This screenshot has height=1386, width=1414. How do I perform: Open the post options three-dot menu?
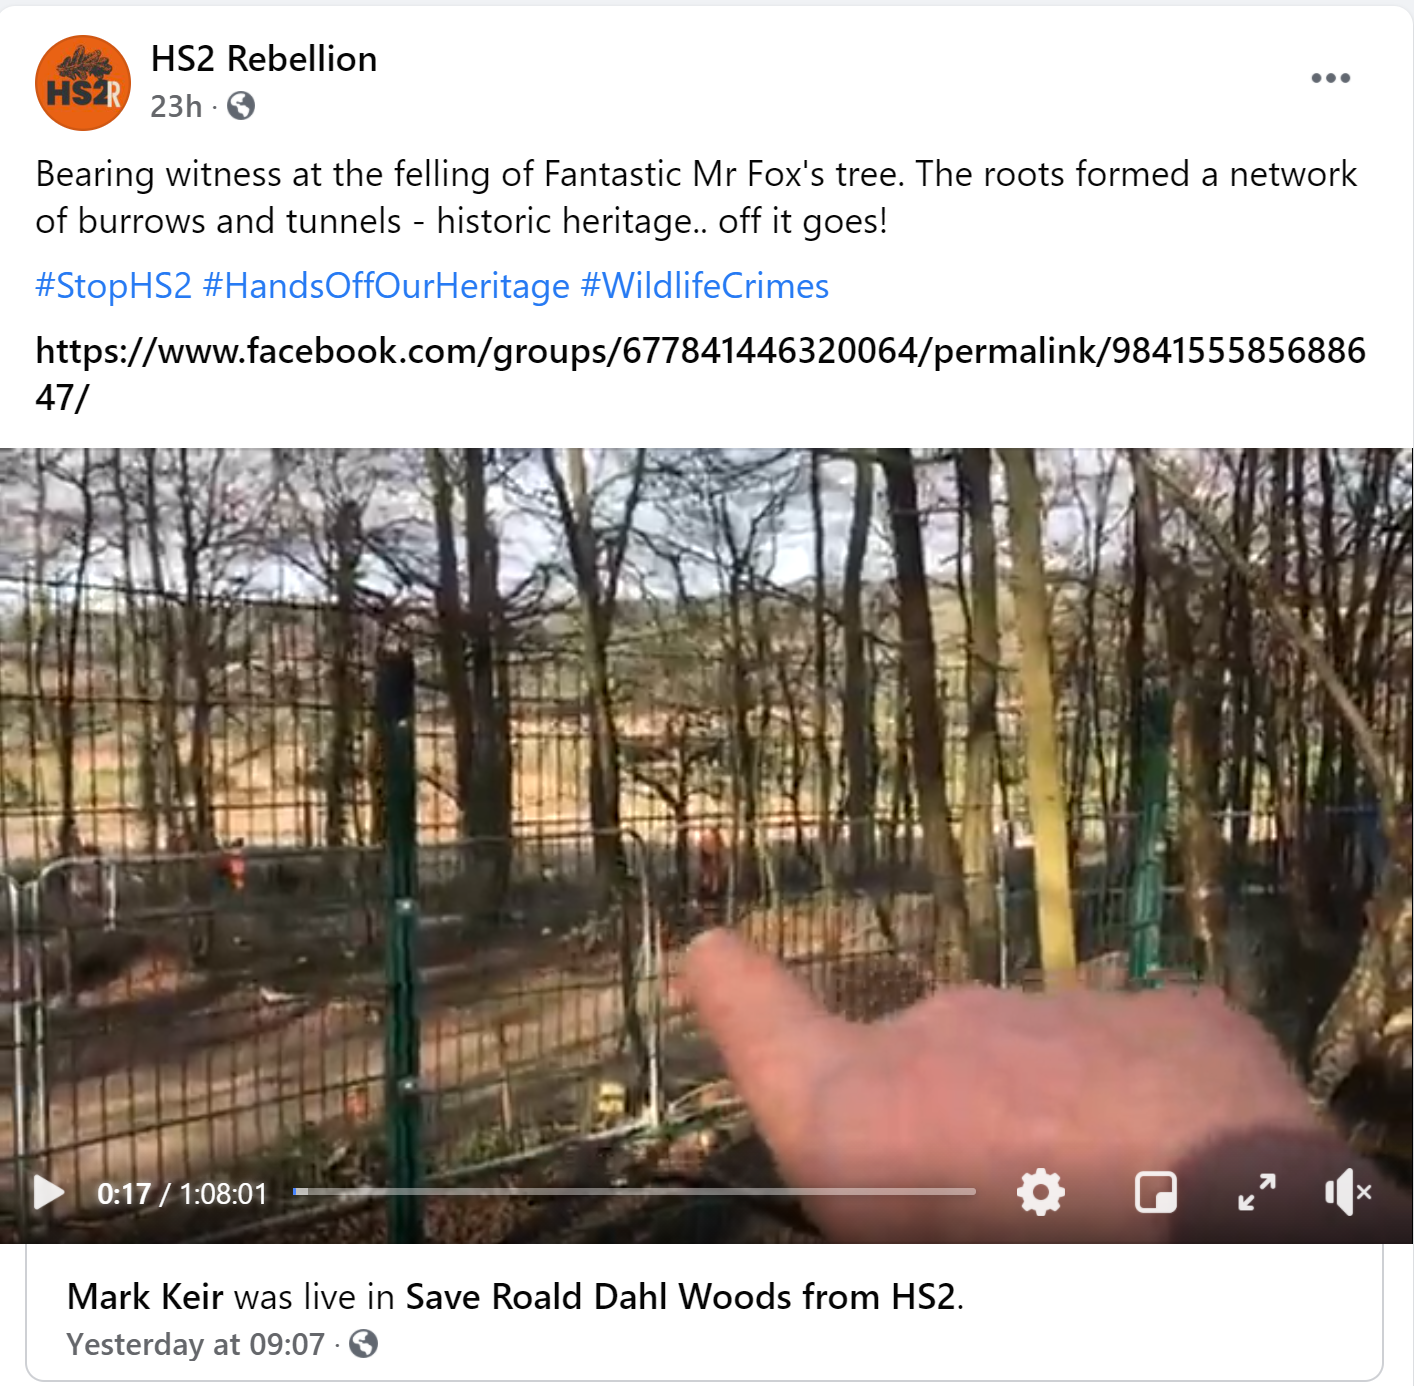[1331, 78]
